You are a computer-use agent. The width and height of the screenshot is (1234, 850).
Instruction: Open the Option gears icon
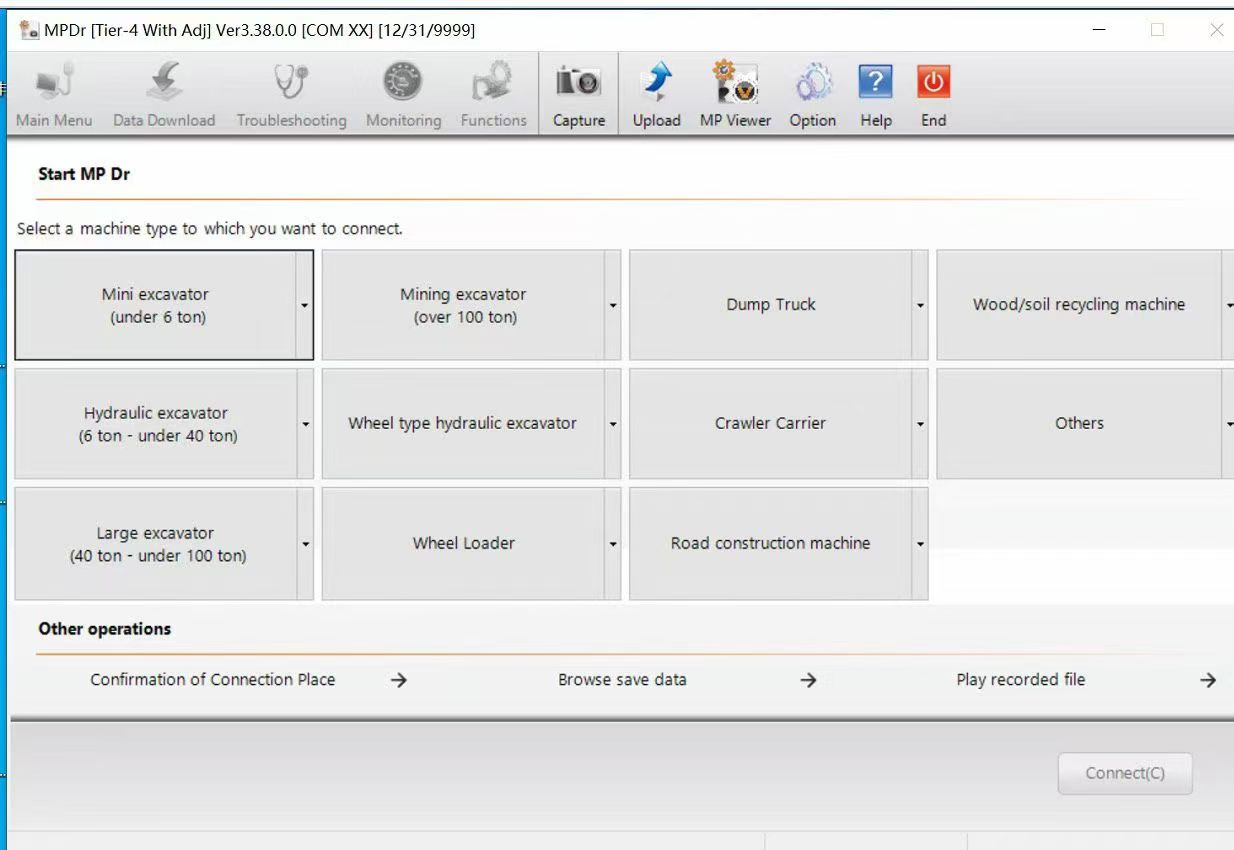[812, 83]
